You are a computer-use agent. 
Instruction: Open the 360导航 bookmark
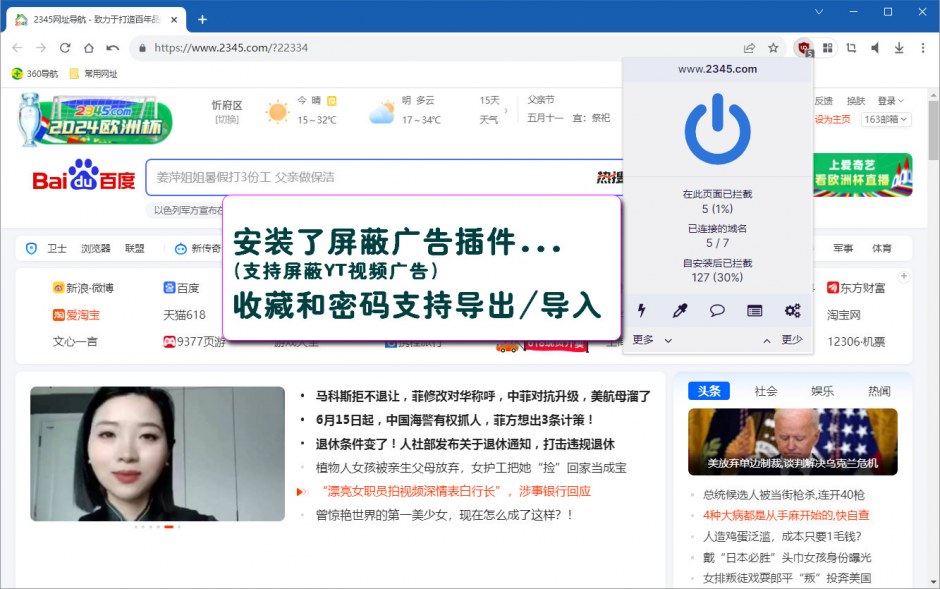point(35,74)
